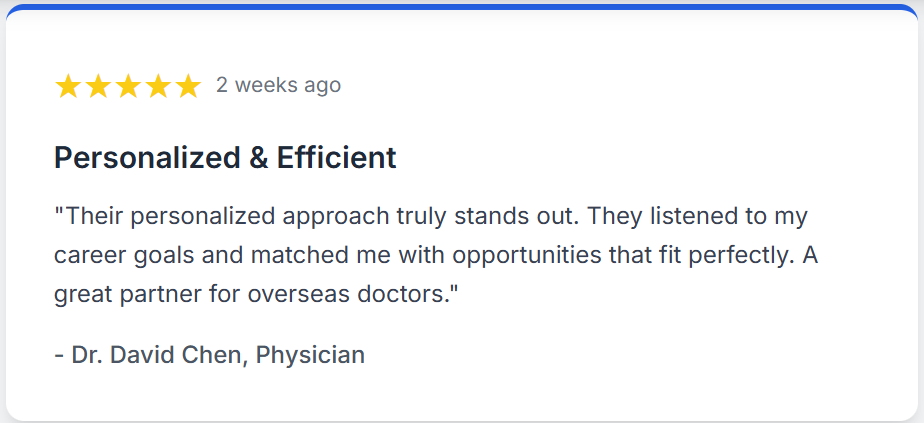This screenshot has width=924, height=423.
Task: Click the word "Personalized" in the bold heading
Action: pos(147,158)
